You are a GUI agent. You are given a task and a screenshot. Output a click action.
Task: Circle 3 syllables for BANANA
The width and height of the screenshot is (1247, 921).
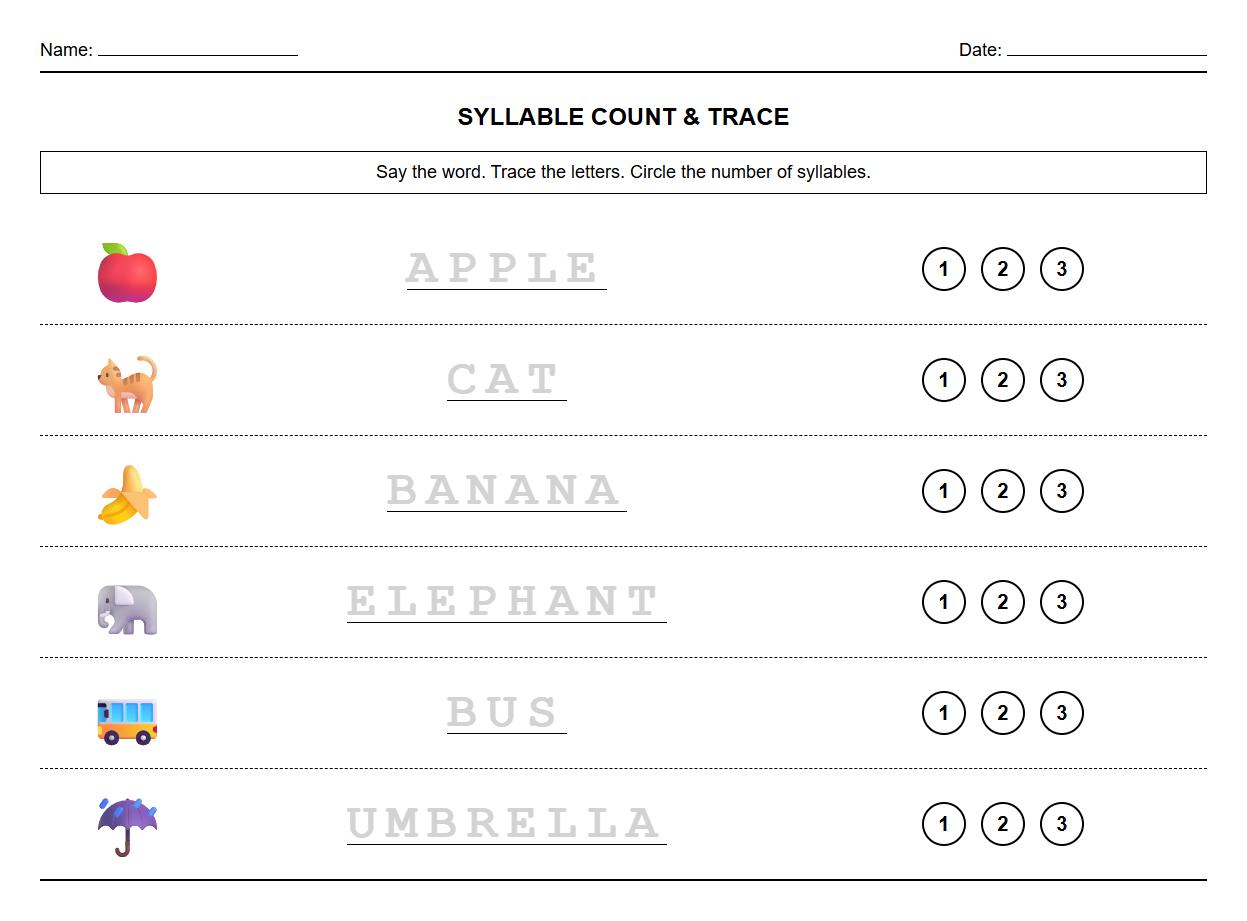(1061, 491)
